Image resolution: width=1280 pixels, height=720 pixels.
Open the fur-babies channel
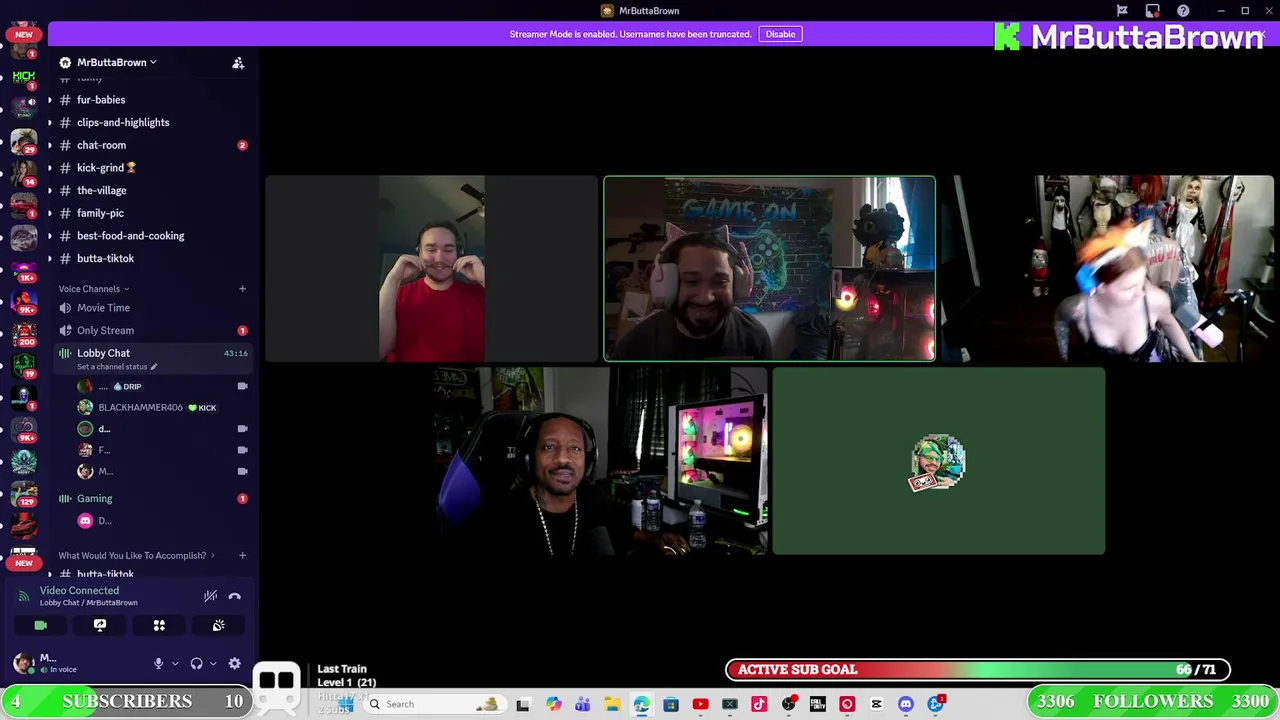coord(101,100)
